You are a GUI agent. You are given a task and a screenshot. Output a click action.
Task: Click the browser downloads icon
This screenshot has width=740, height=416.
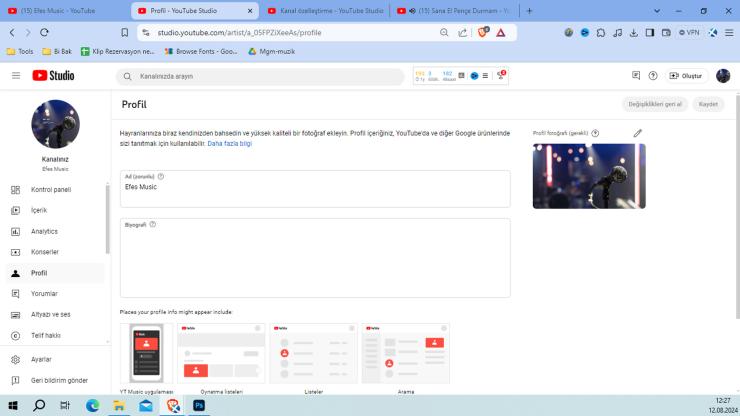click(633, 32)
